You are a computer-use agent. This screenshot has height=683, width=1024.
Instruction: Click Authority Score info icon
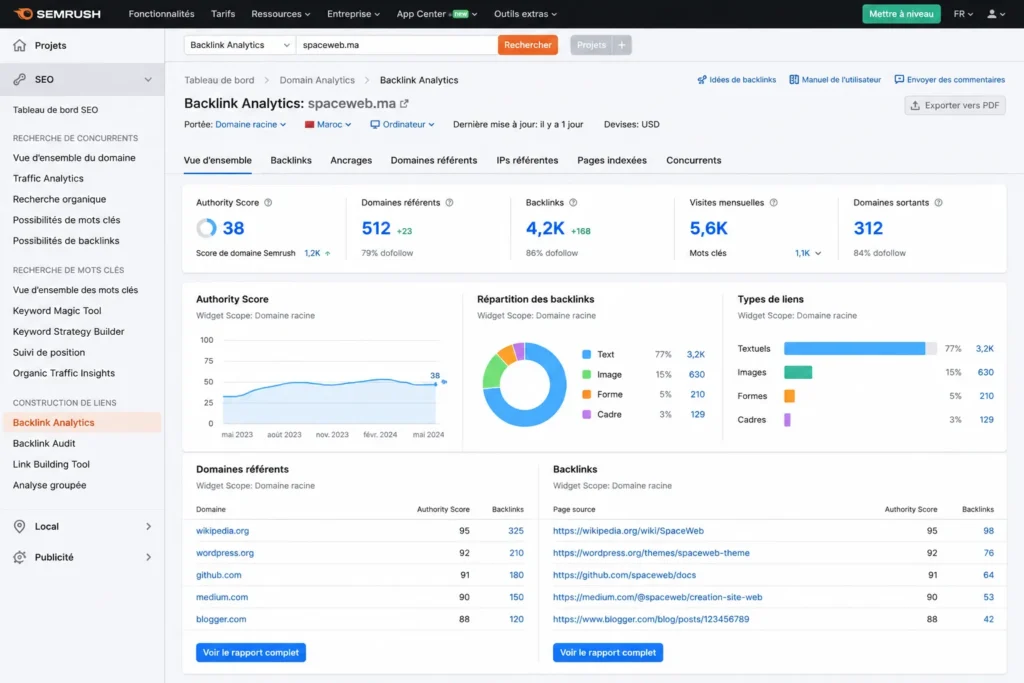(268, 202)
